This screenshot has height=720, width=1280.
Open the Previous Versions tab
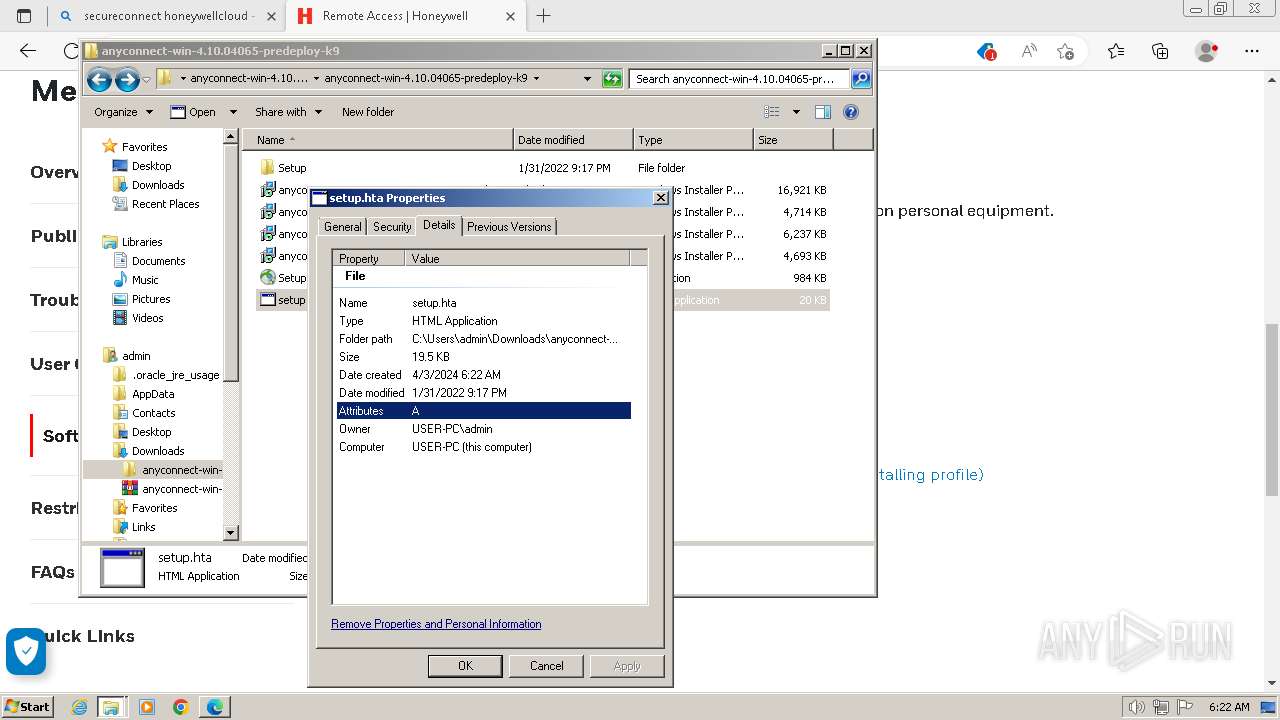[x=509, y=227]
